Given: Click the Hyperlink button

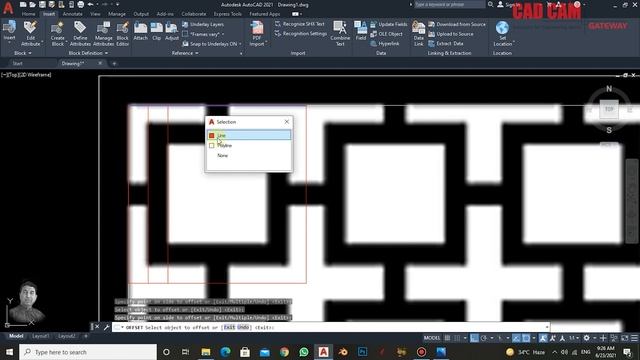Looking at the screenshot, I should 384,43.
